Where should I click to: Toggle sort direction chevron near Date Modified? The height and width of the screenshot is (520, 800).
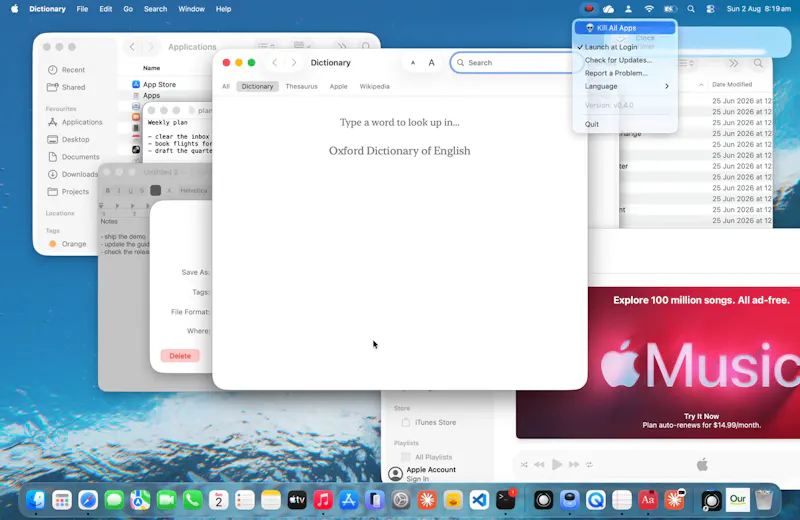701,85
